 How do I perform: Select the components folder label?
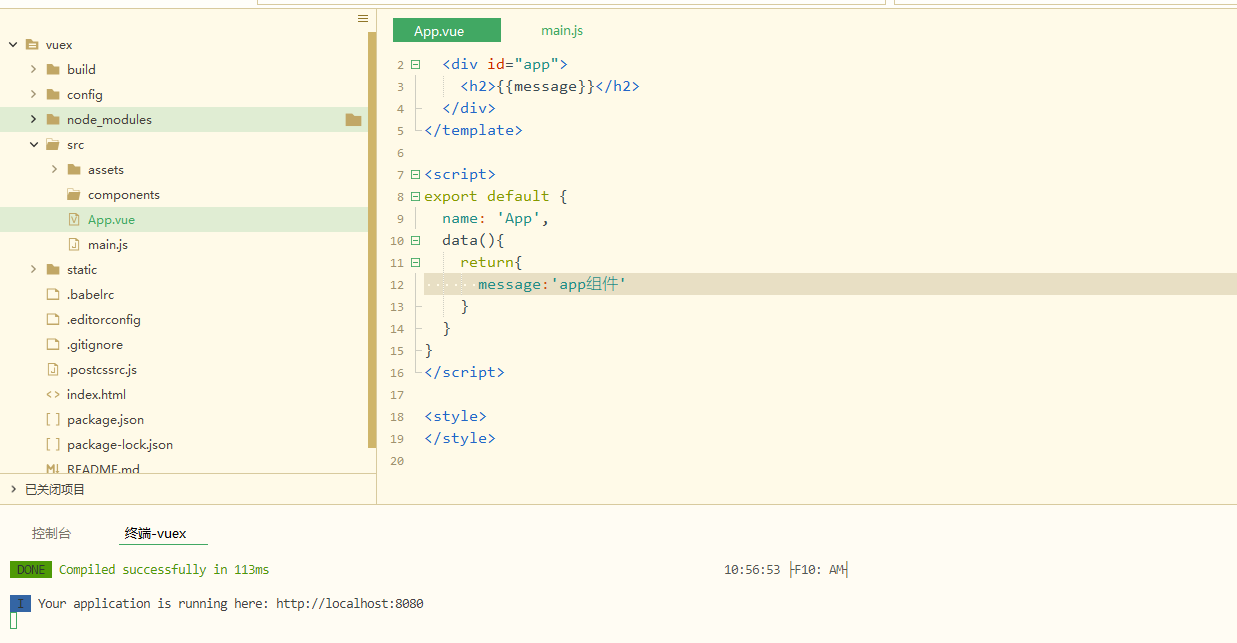coord(124,194)
